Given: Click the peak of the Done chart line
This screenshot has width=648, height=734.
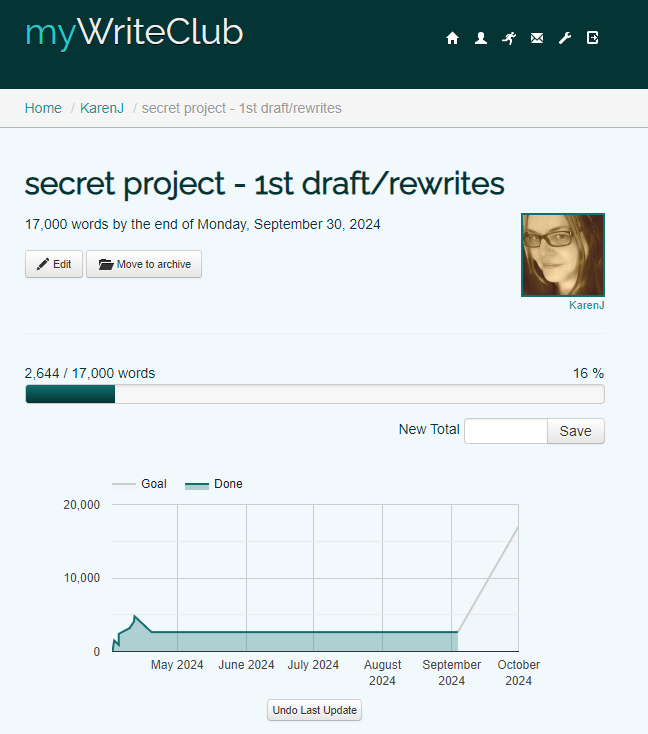Looking at the screenshot, I should [134, 616].
